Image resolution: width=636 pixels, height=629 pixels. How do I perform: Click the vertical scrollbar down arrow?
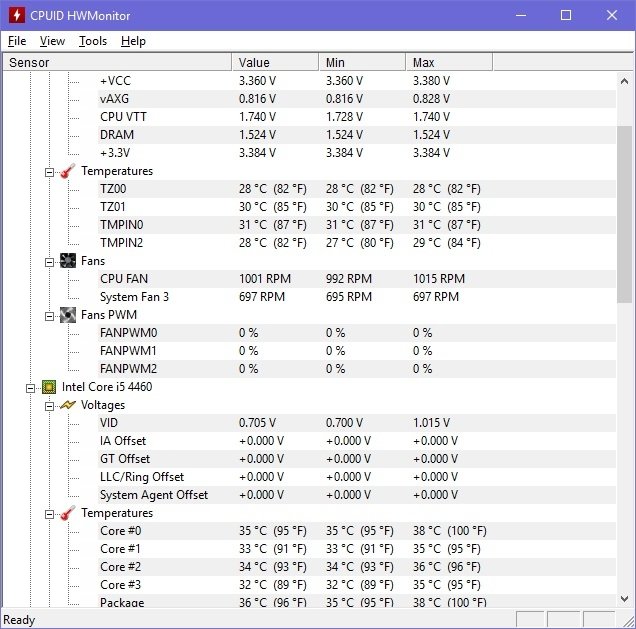[626, 600]
